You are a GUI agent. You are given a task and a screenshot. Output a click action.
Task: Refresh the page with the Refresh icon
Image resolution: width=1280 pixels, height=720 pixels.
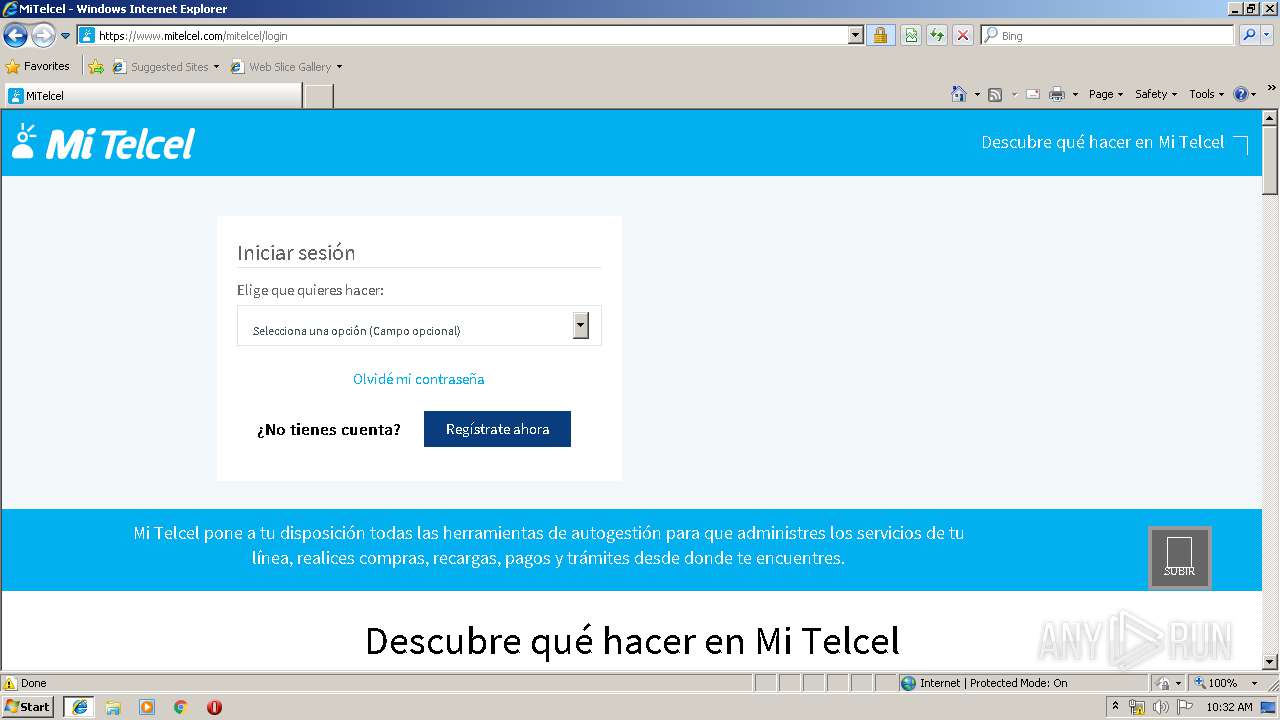click(x=937, y=35)
